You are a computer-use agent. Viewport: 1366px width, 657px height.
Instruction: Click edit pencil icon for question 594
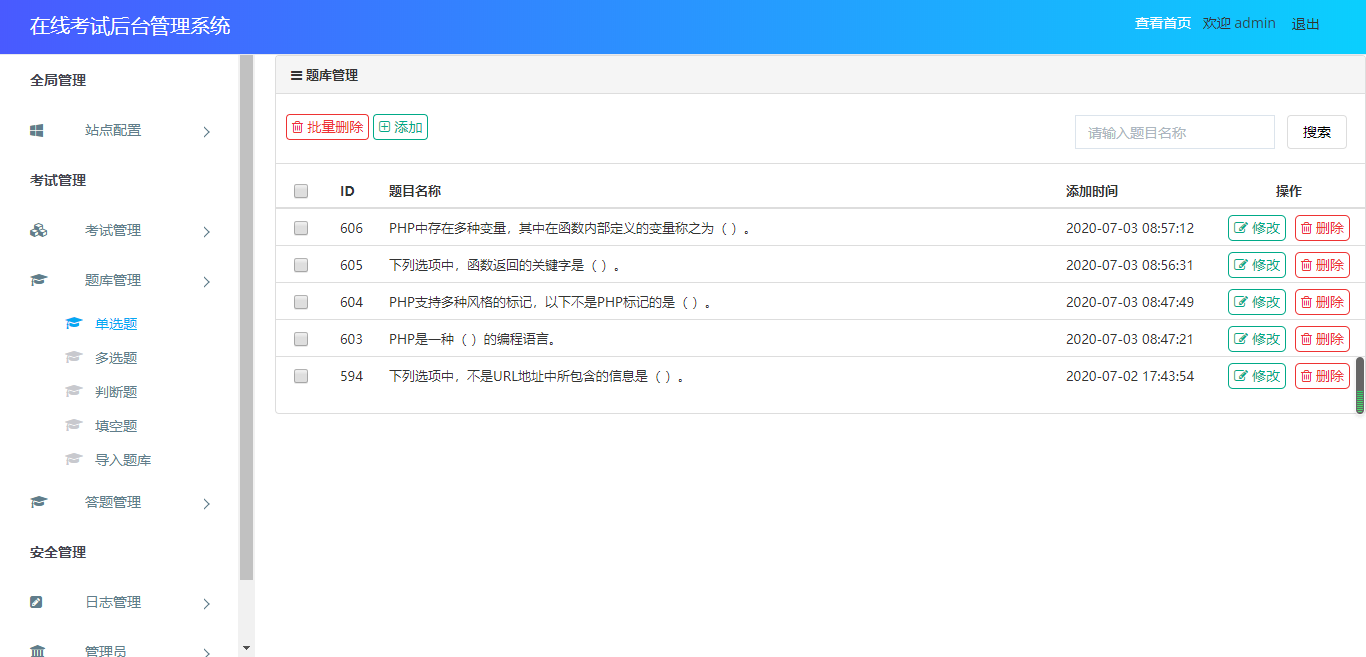tap(1241, 376)
